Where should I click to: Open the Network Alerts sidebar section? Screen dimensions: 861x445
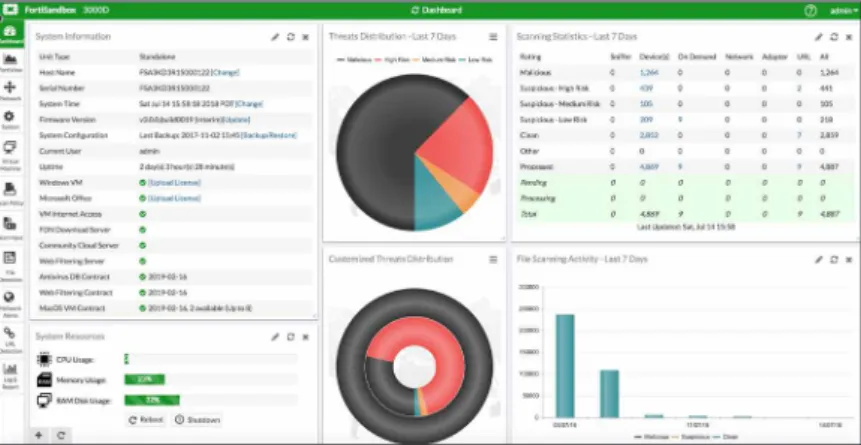[10, 304]
